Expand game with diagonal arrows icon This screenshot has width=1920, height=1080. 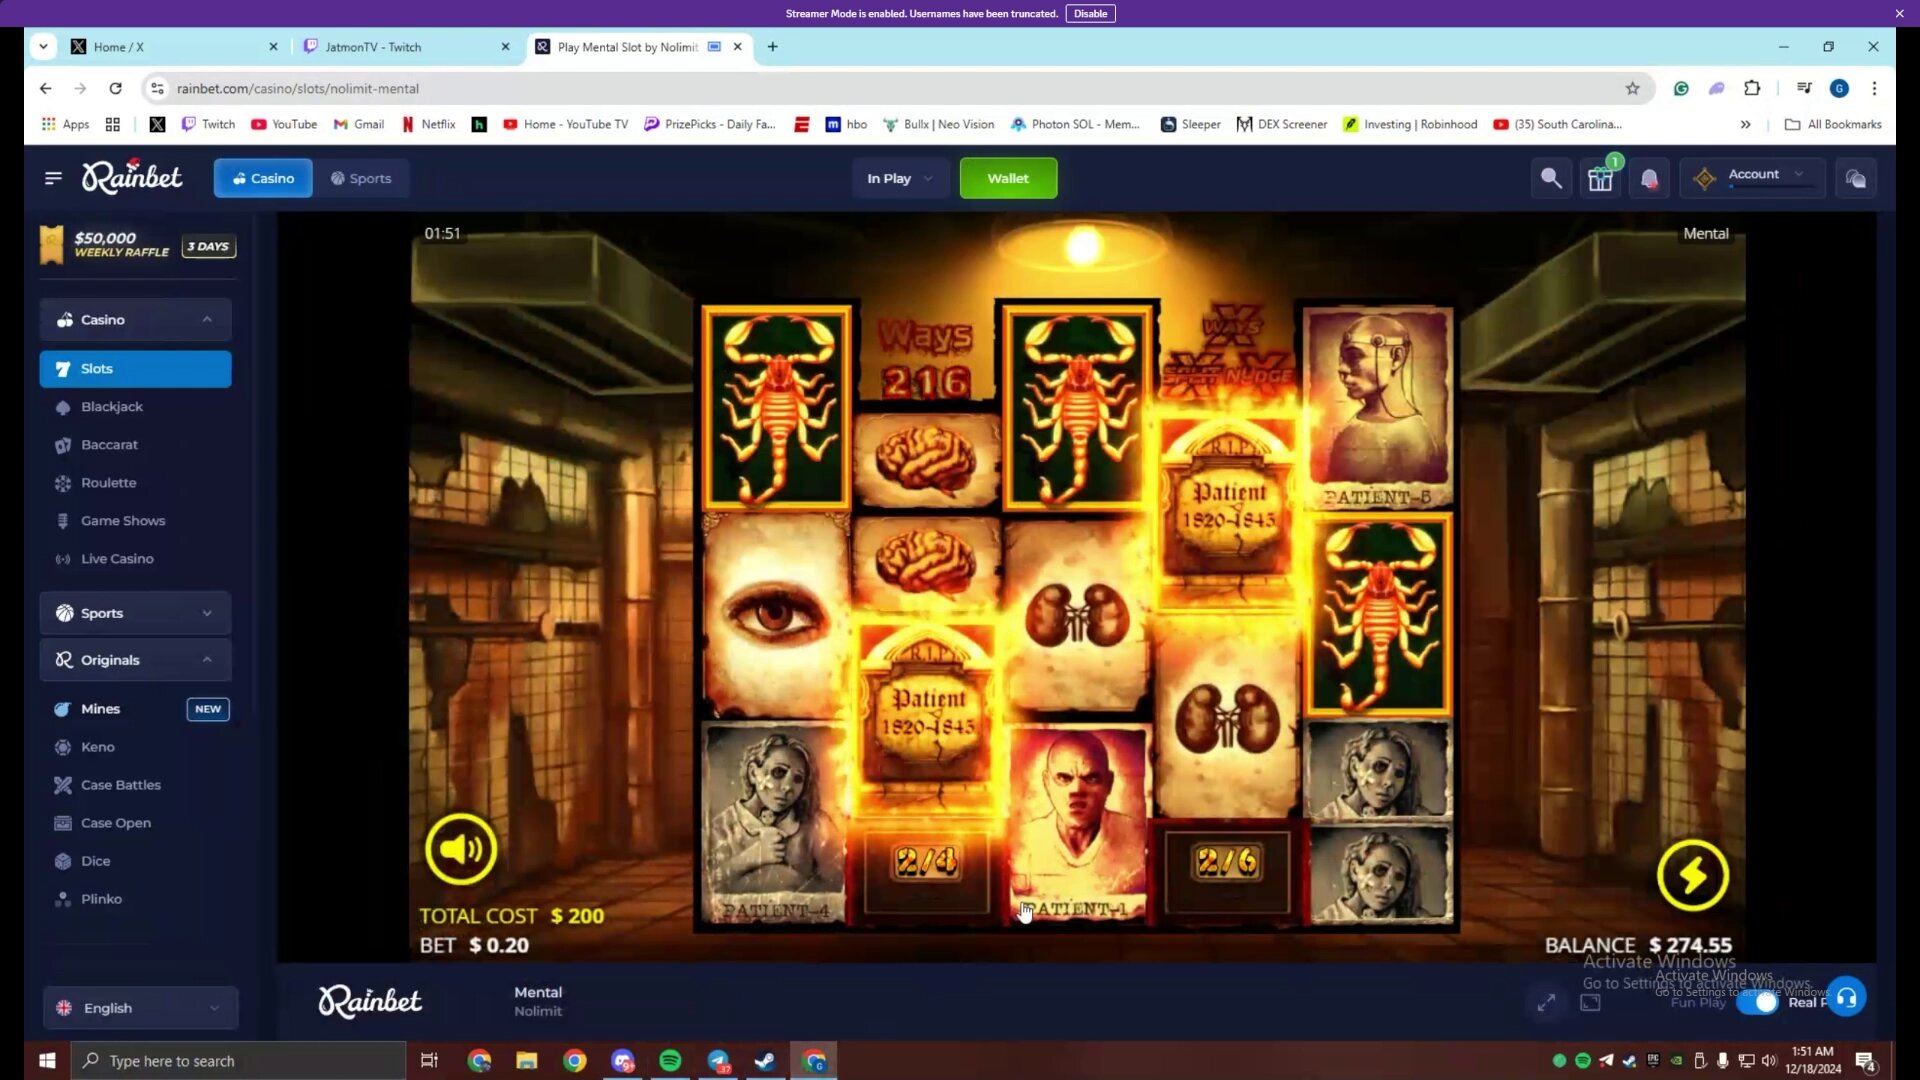coord(1546,1002)
